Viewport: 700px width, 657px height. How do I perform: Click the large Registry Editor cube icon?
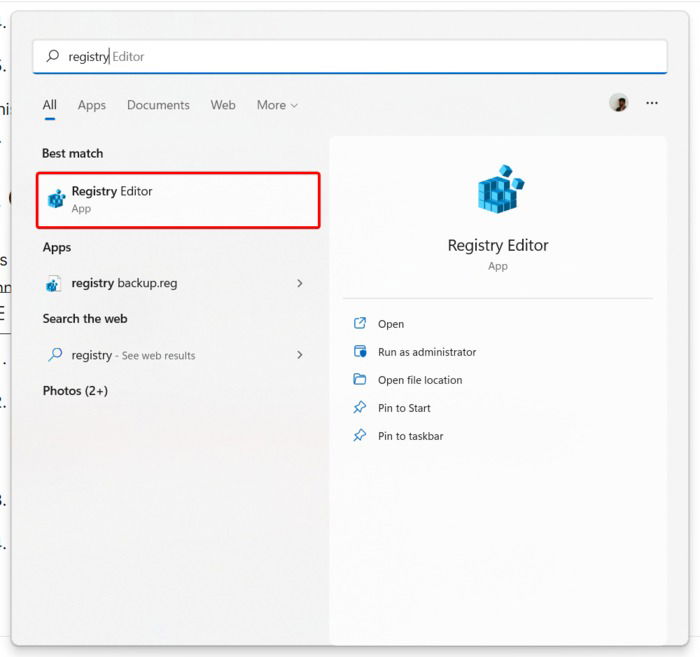coord(500,189)
